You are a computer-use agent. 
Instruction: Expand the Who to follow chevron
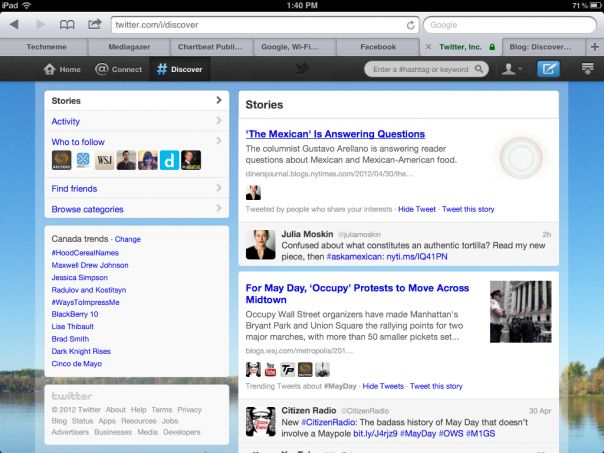click(x=219, y=141)
